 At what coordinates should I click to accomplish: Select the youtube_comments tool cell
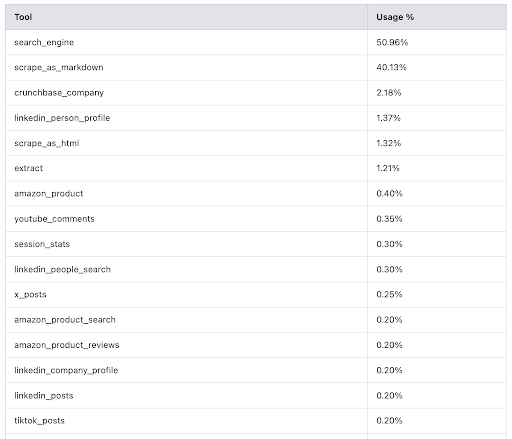186,219
